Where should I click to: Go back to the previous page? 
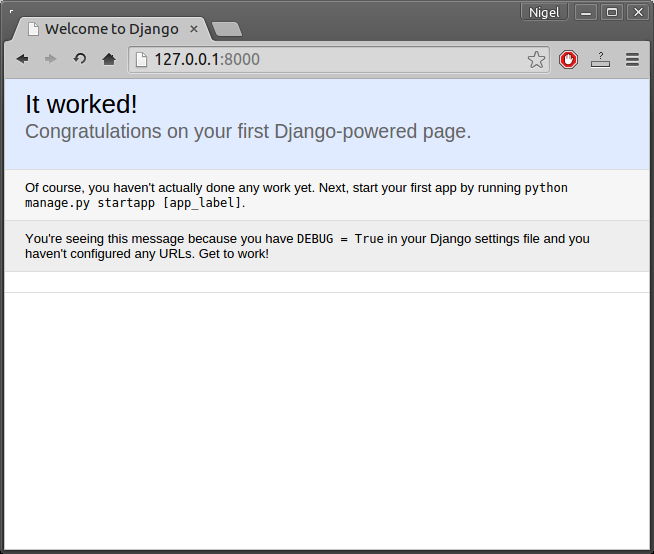click(x=23, y=59)
